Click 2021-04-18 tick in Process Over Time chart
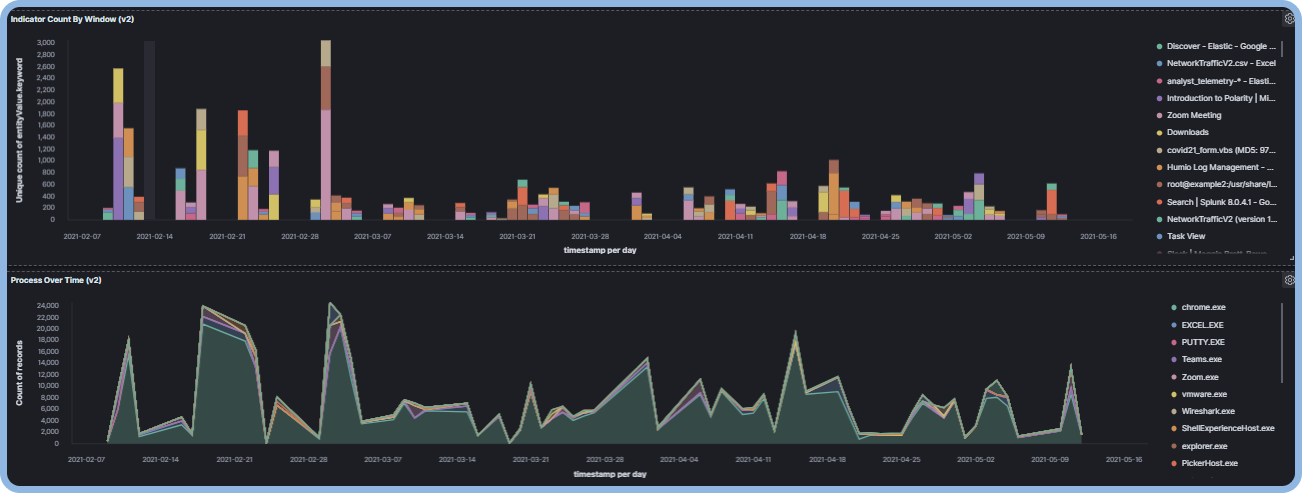 click(x=825, y=460)
